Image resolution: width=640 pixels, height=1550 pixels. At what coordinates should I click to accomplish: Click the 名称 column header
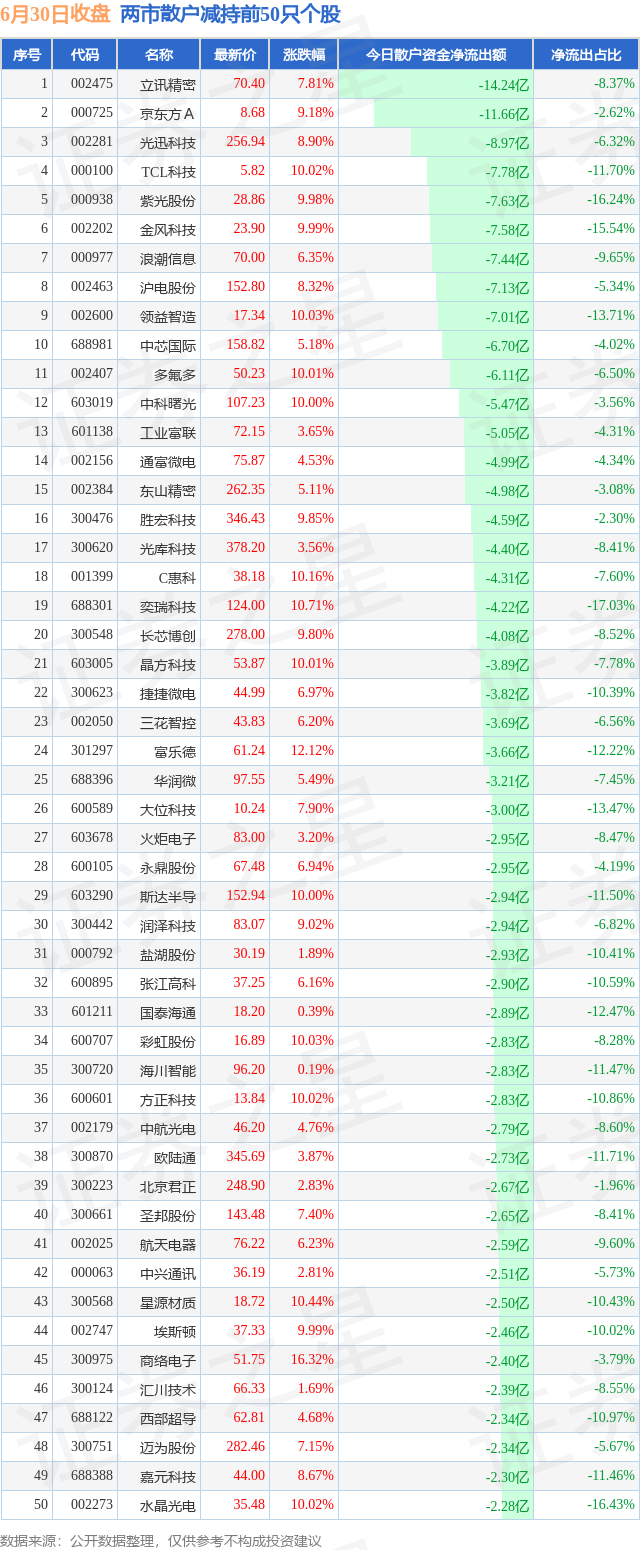(x=158, y=55)
